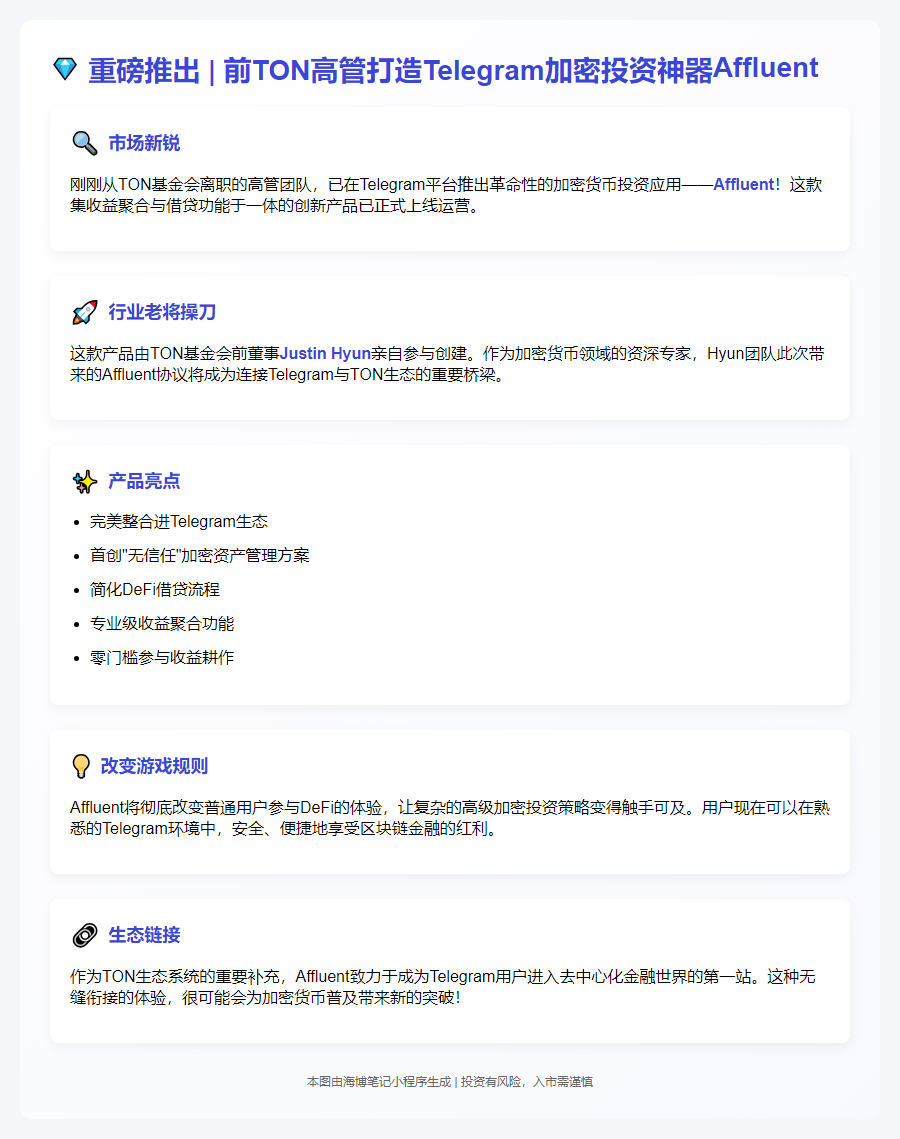Click bullet 零门槛参与收益耕作
The image size is (900, 1139).
tap(162, 658)
